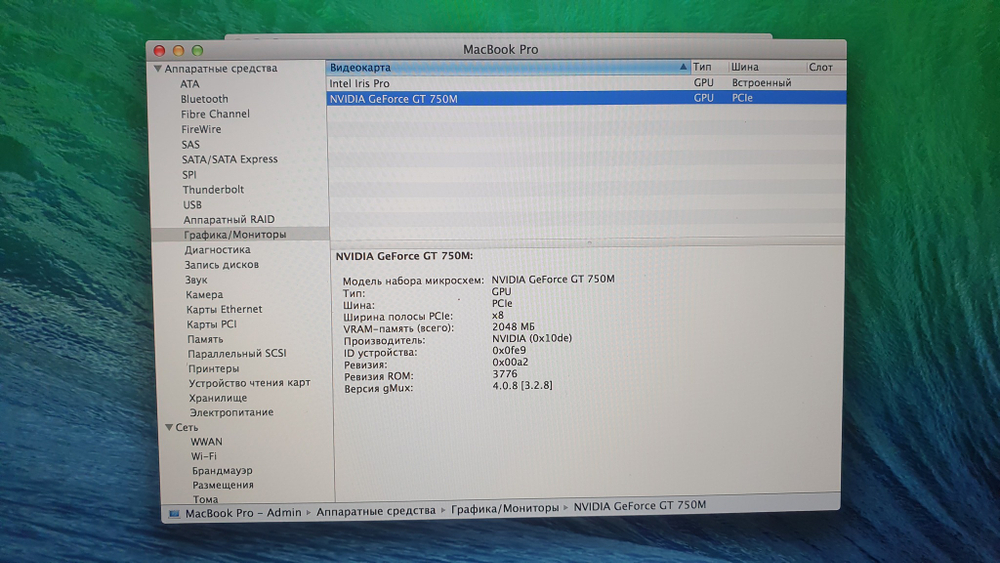The image size is (1000, 563).
Task: Select the Intel Iris Pro row
Action: coord(586,83)
